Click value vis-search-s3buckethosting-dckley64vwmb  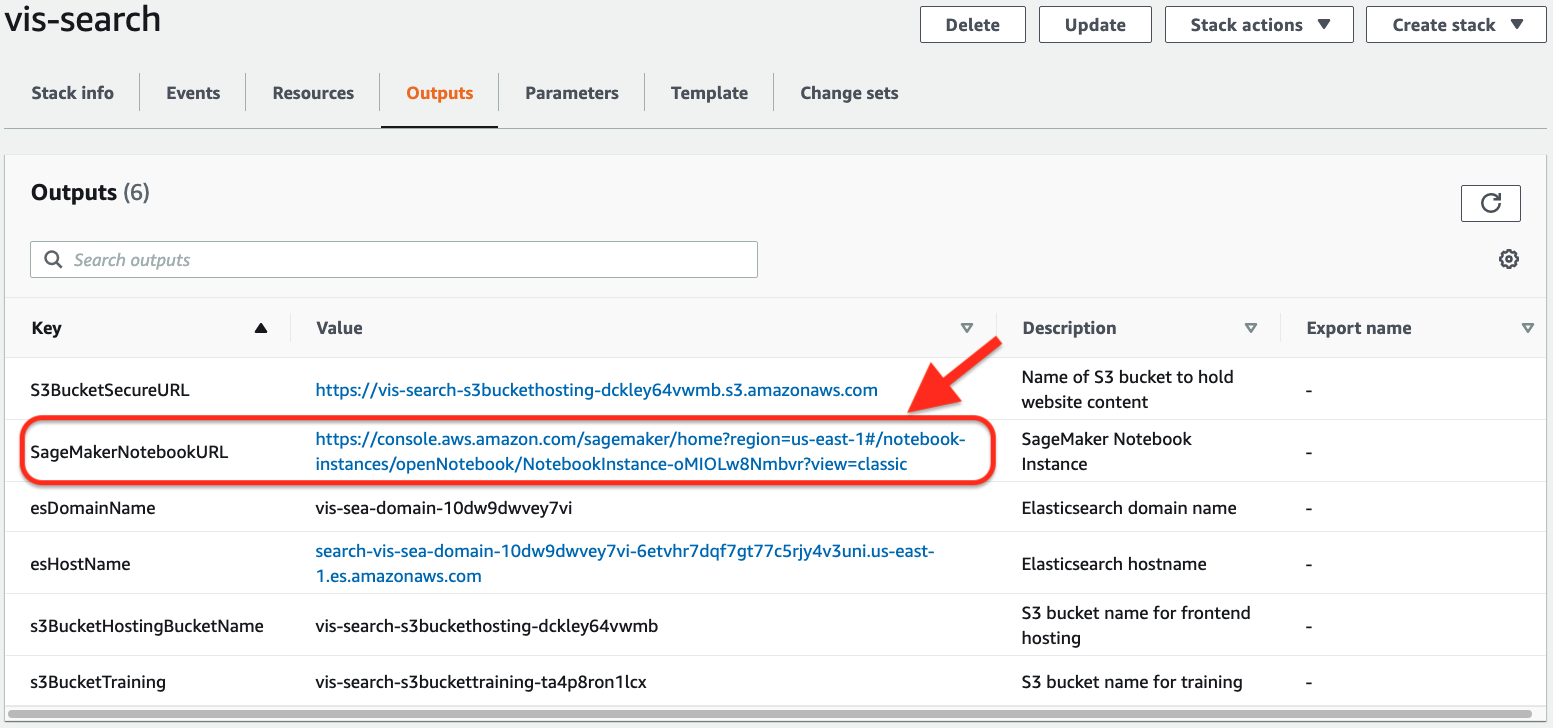(486, 626)
